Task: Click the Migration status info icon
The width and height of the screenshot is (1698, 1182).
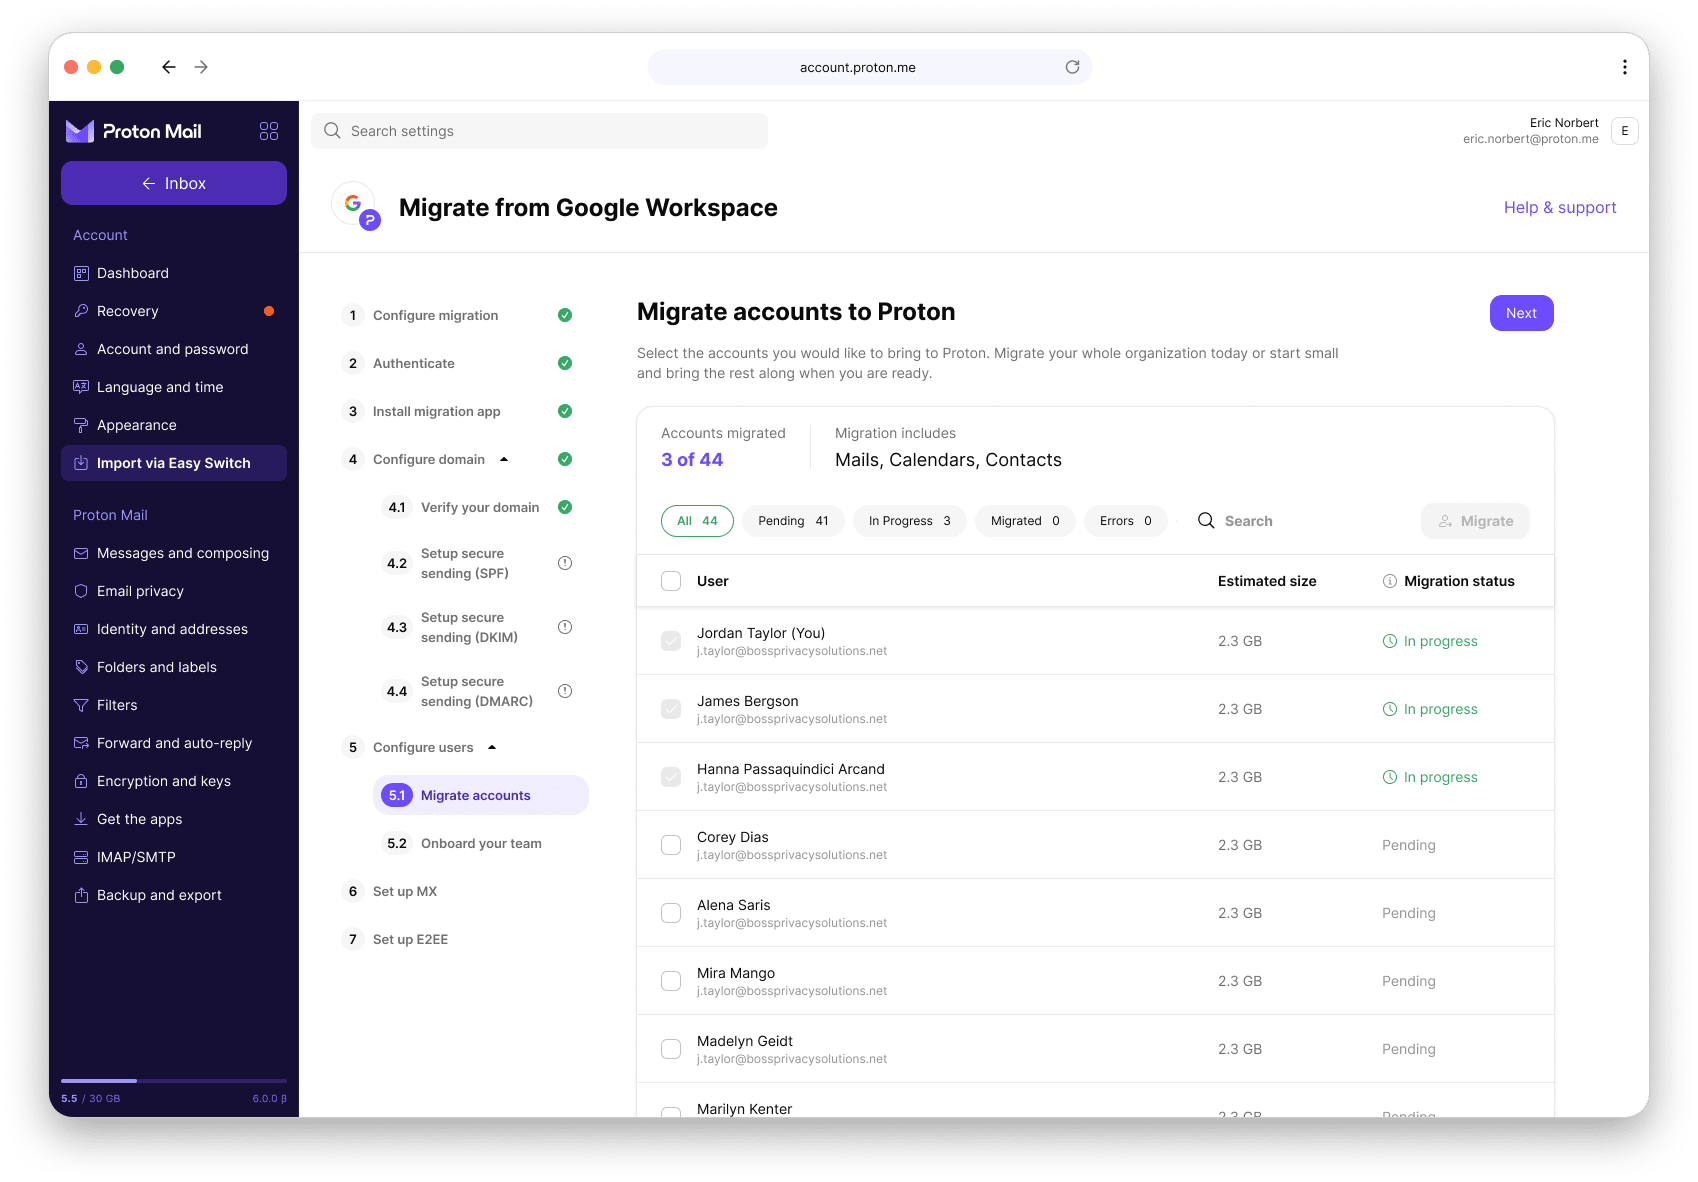Action: point(1390,581)
